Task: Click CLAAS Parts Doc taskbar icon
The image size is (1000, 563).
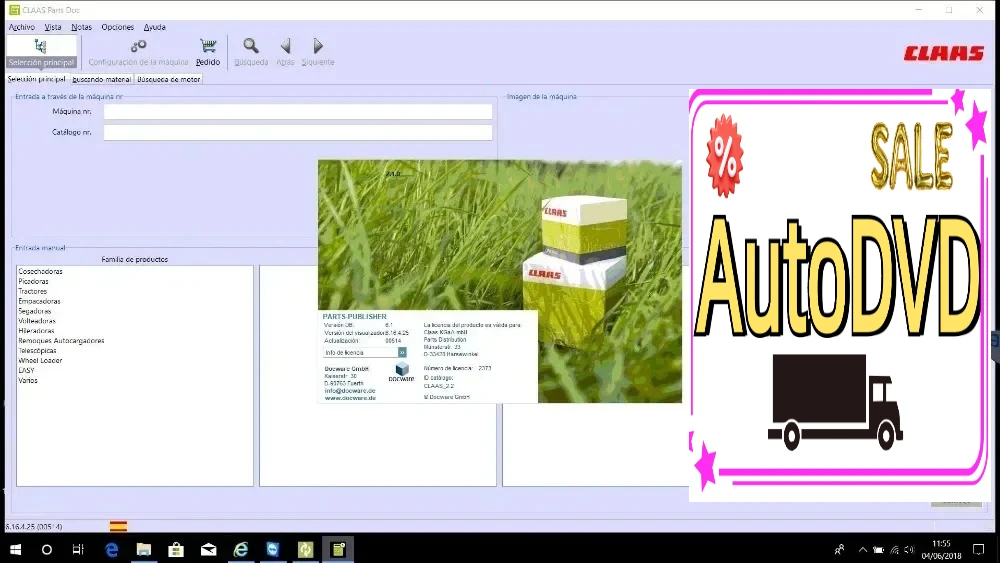Action: coord(338,549)
